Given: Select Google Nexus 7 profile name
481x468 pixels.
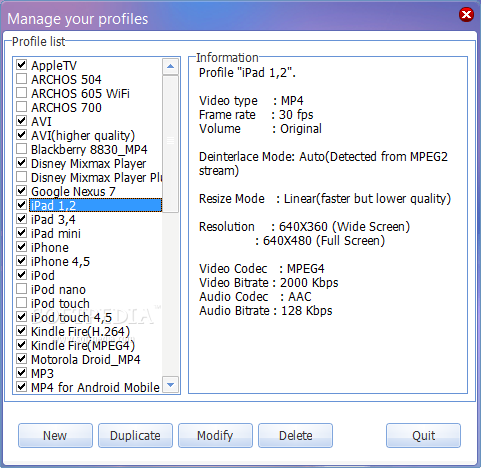Looking at the screenshot, I should click(73, 192).
